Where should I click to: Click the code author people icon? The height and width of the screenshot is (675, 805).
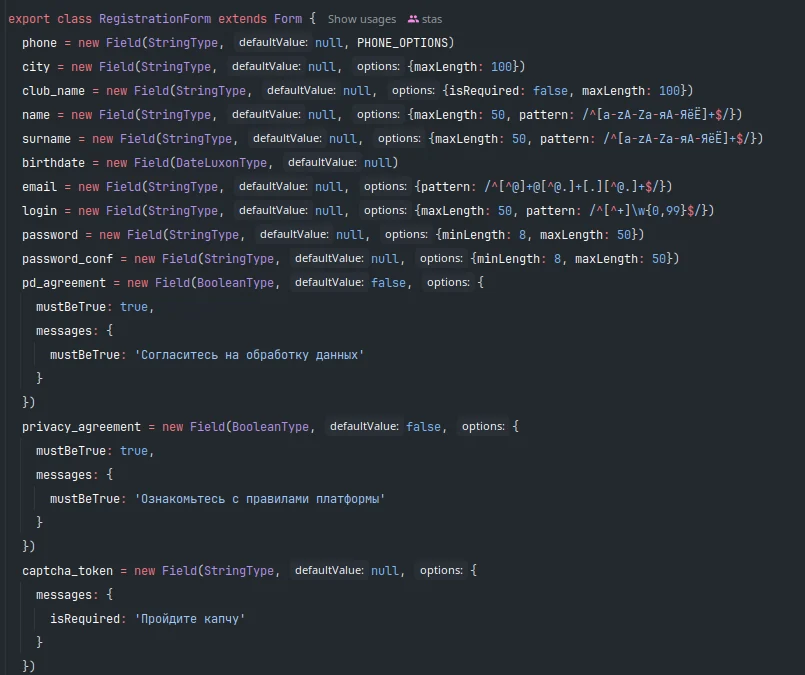pyautogui.click(x=413, y=19)
